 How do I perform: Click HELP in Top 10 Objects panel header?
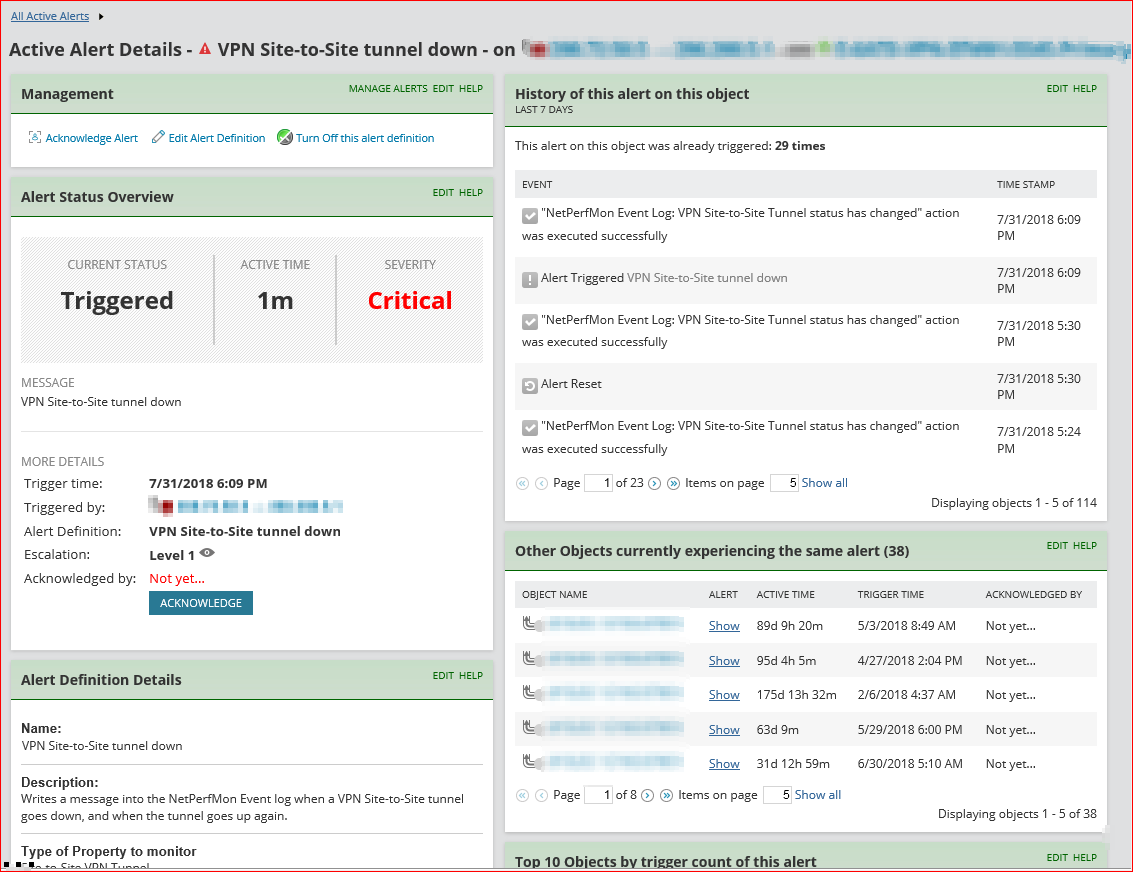pos(1085,858)
